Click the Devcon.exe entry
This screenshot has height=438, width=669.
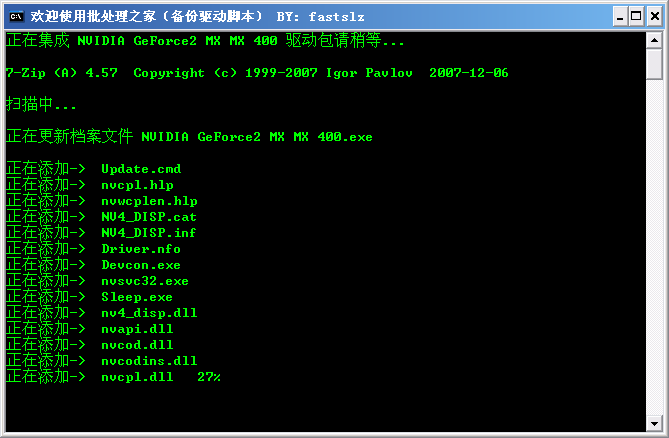pyautogui.click(x=141, y=265)
